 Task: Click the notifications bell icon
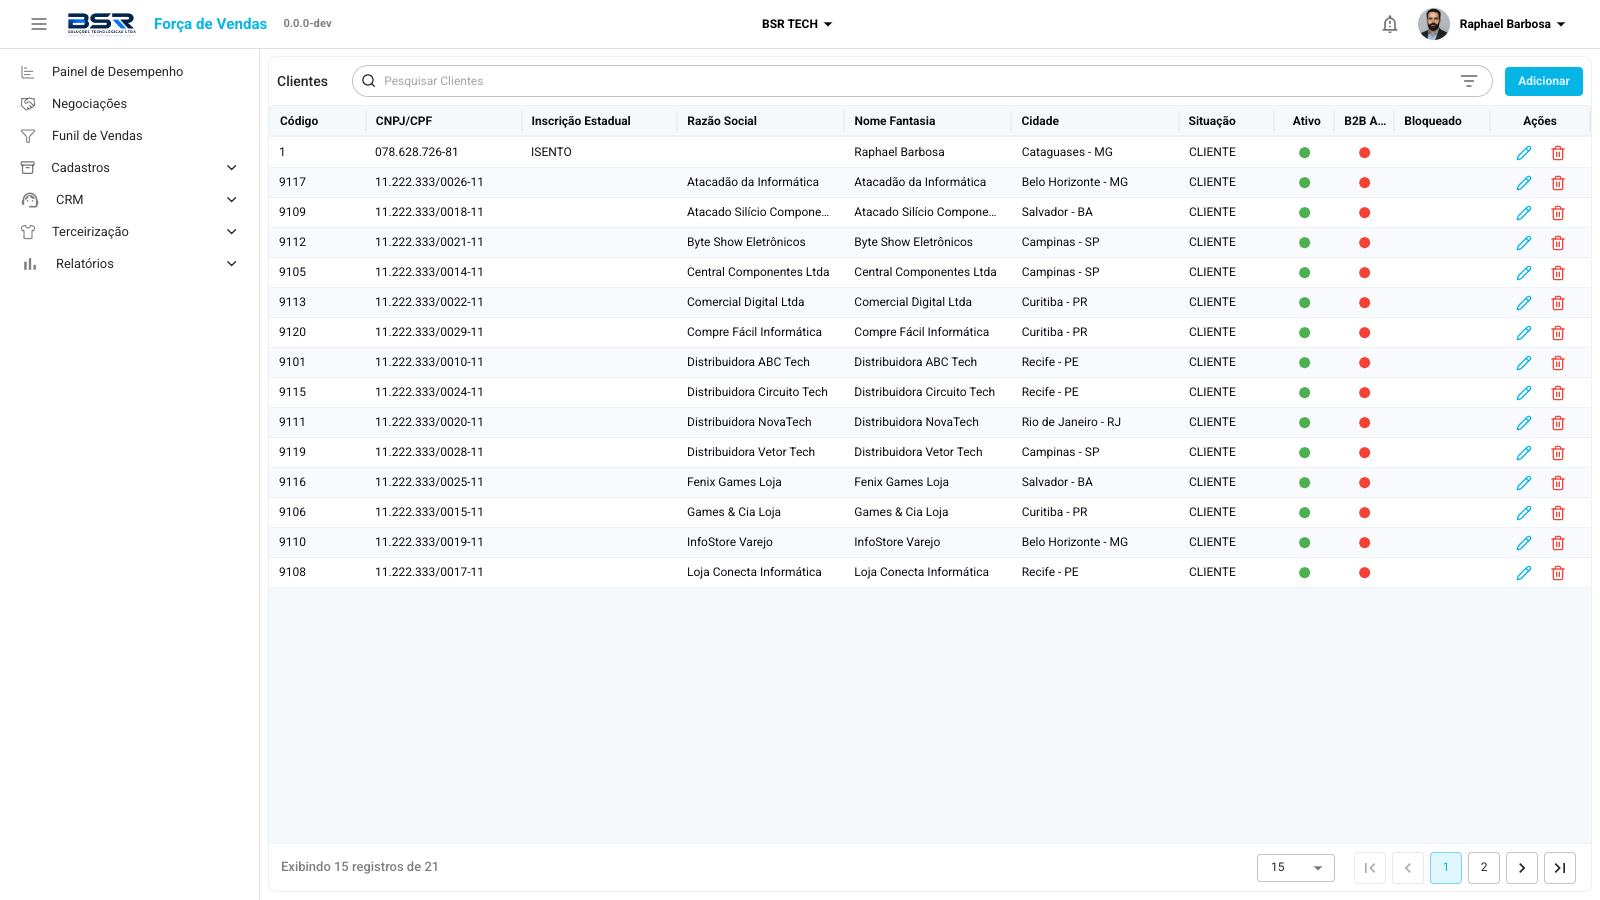1390,24
